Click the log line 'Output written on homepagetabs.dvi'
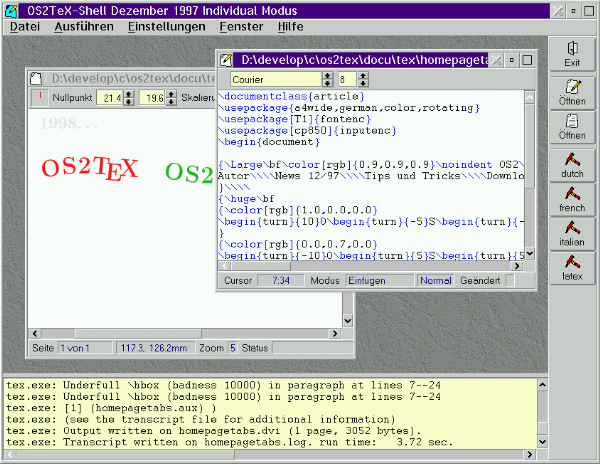 pos(214,431)
